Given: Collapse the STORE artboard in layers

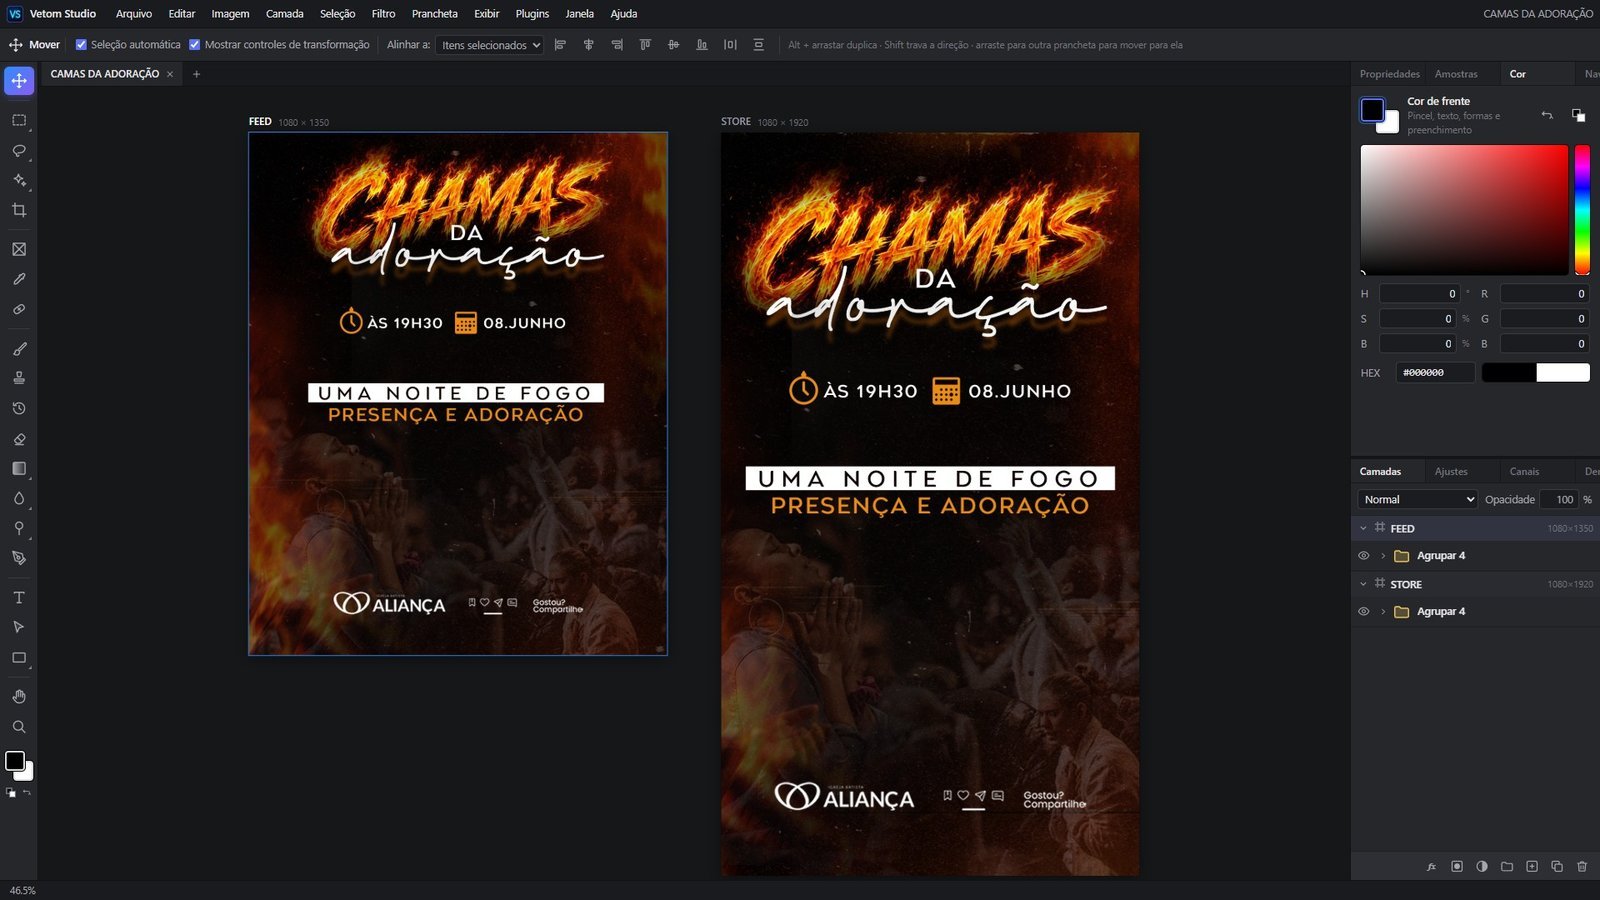Looking at the screenshot, I should [1363, 584].
